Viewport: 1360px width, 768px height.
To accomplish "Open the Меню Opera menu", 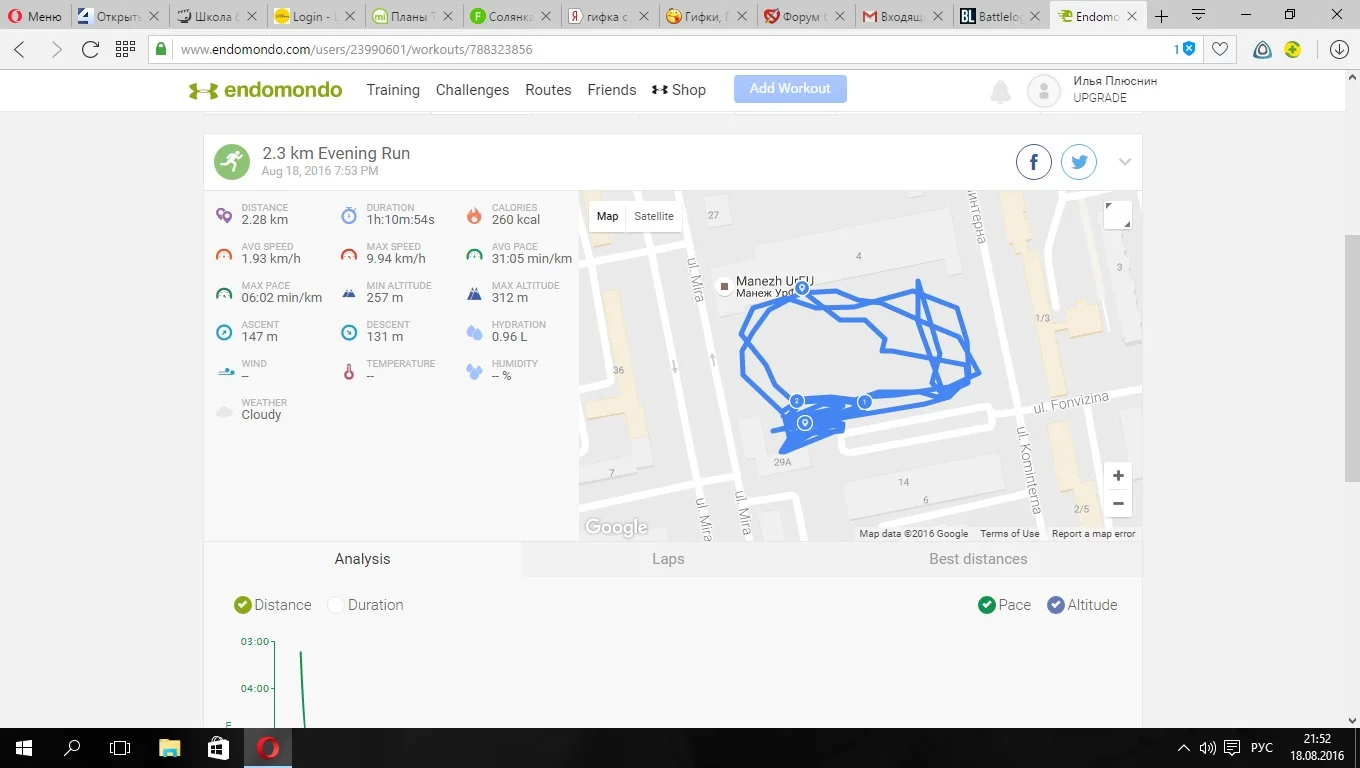I will pyautogui.click(x=35, y=16).
